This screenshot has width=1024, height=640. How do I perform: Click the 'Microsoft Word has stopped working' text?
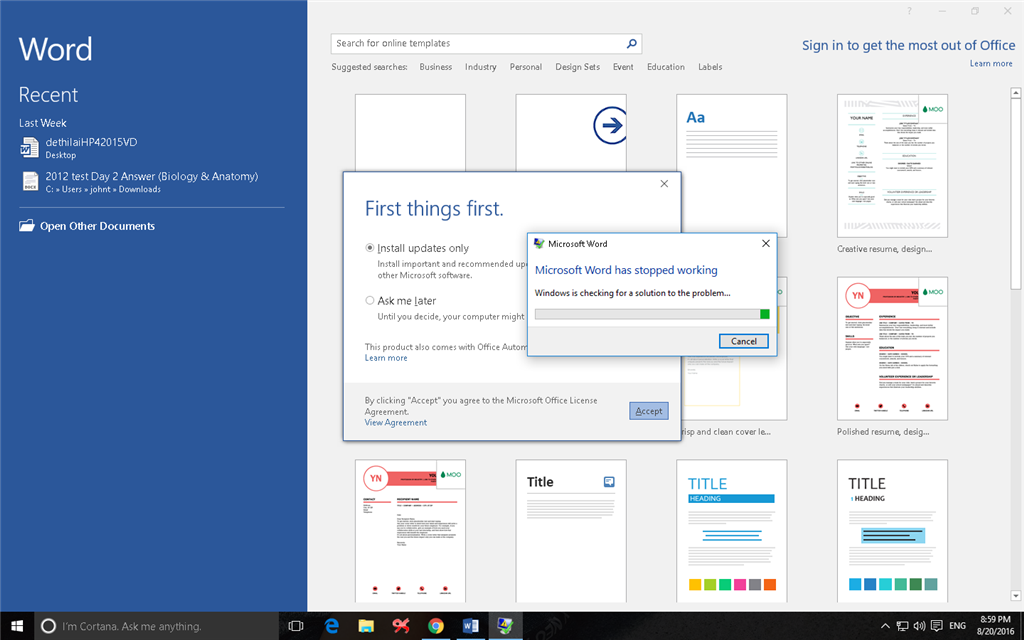point(626,270)
